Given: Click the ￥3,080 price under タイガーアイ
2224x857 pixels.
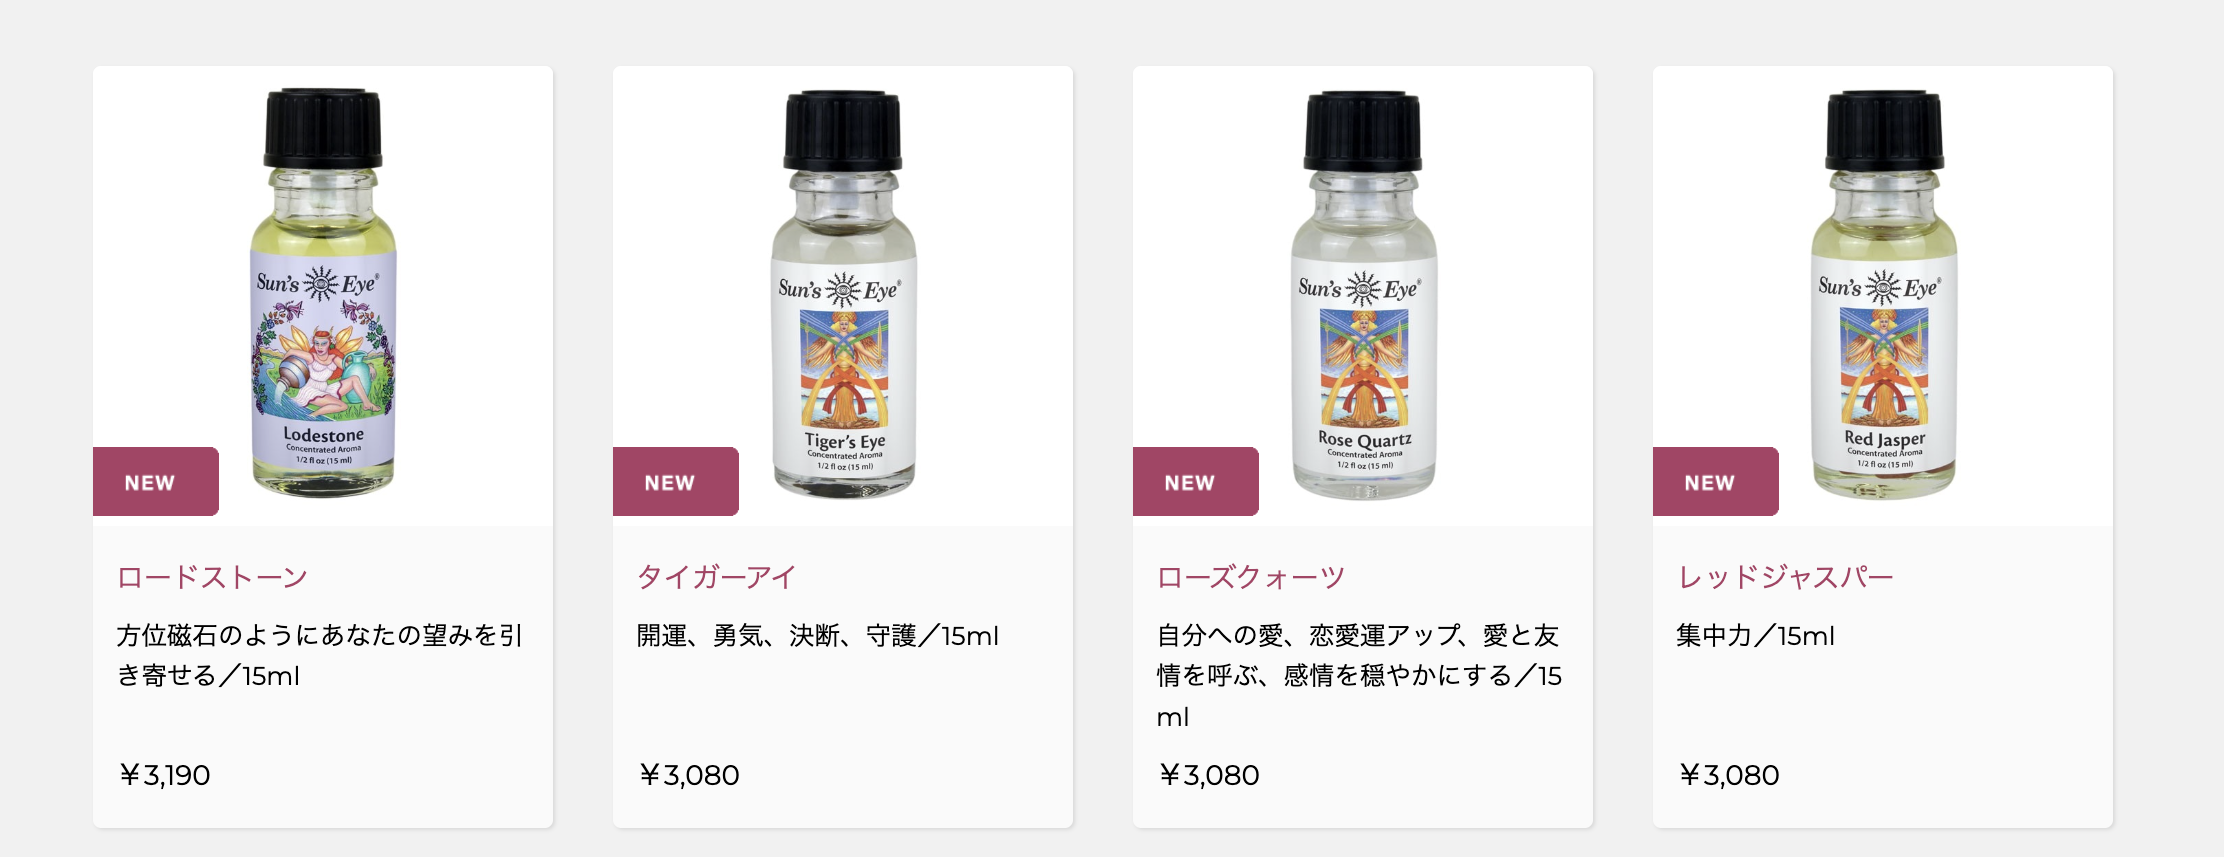Looking at the screenshot, I should (x=688, y=775).
